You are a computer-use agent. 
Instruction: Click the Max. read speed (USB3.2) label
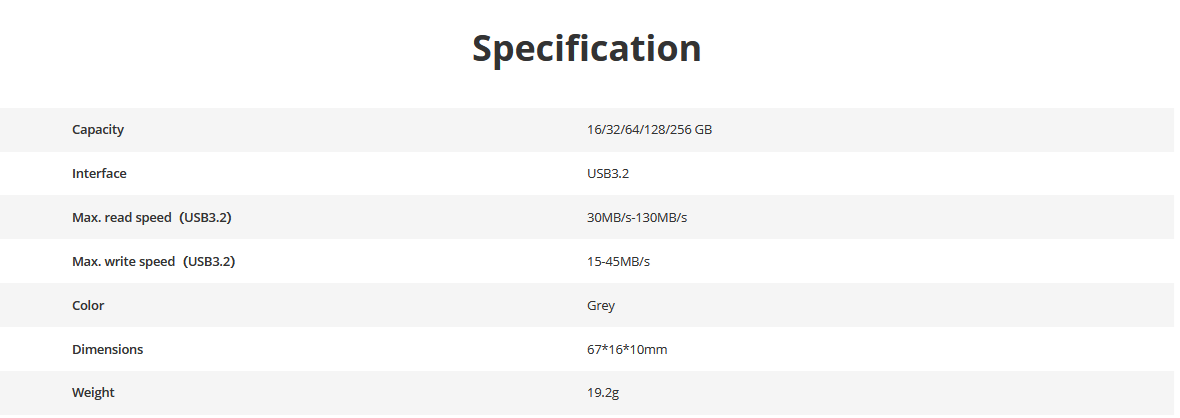(158, 218)
